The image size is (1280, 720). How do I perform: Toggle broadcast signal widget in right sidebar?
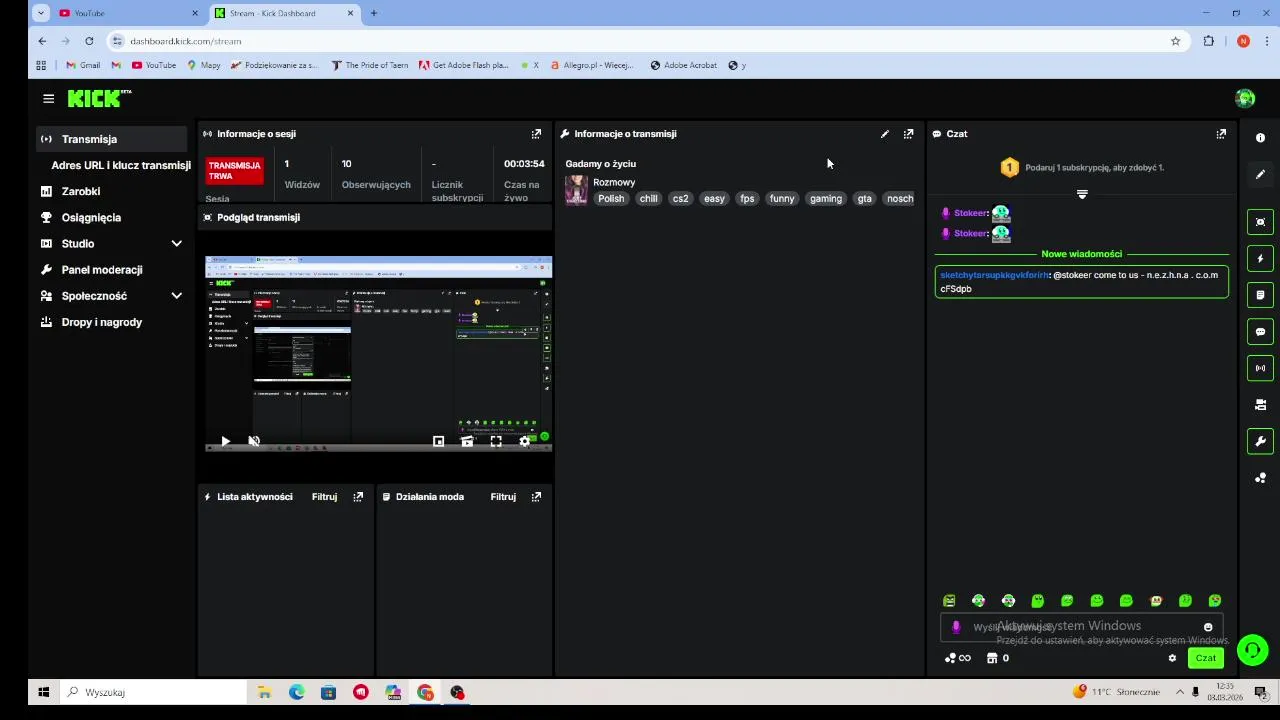pyautogui.click(x=1260, y=368)
